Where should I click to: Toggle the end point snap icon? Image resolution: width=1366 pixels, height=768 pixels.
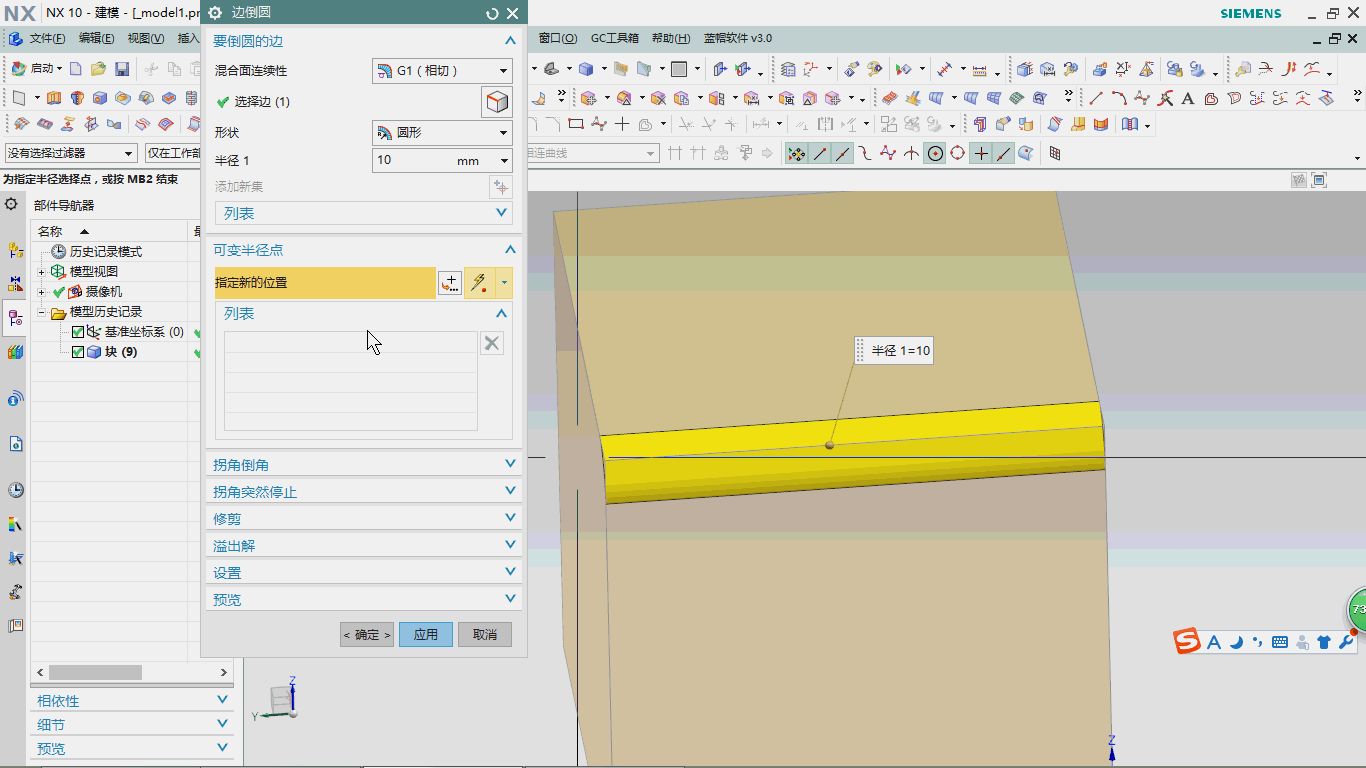coord(820,153)
